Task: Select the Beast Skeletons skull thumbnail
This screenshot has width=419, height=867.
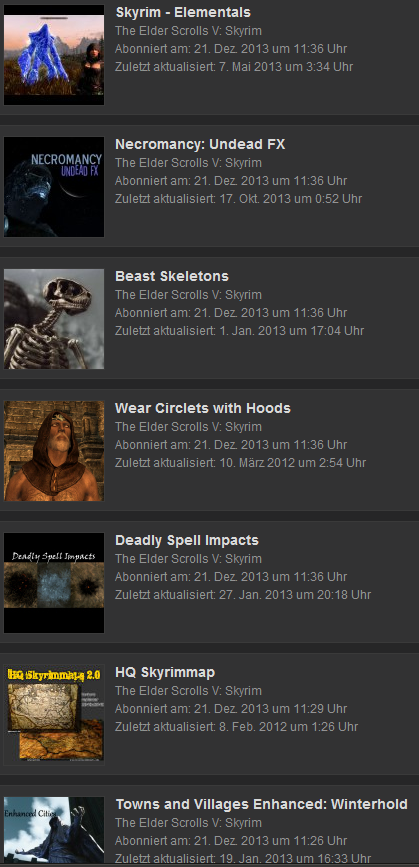Action: coord(54,319)
